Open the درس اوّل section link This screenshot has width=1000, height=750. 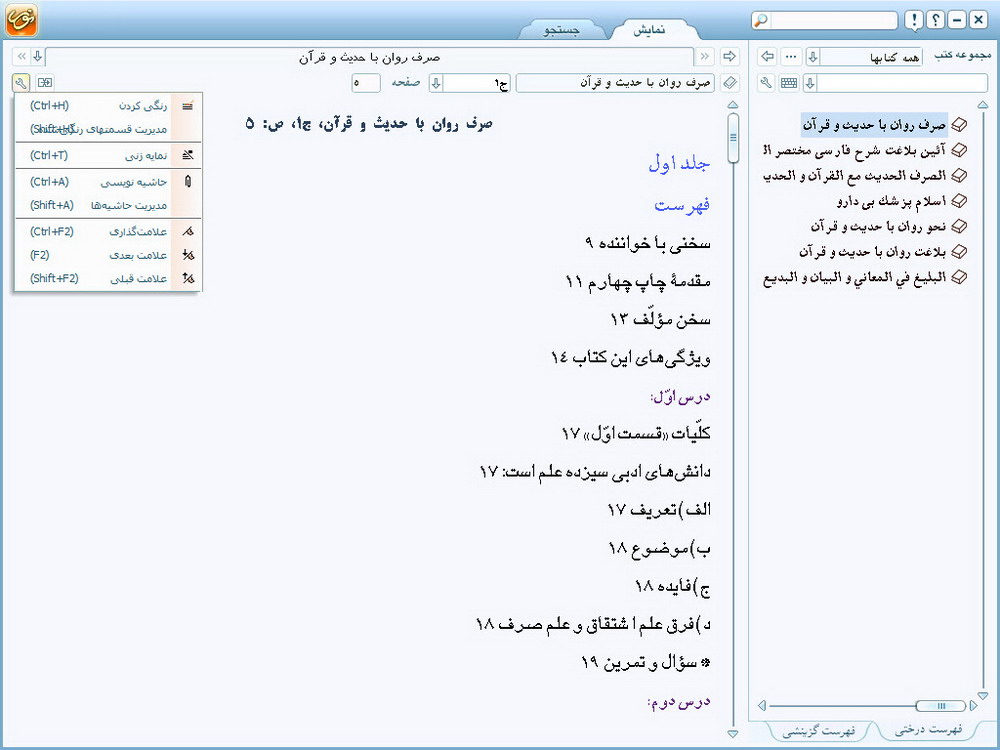[x=680, y=397]
